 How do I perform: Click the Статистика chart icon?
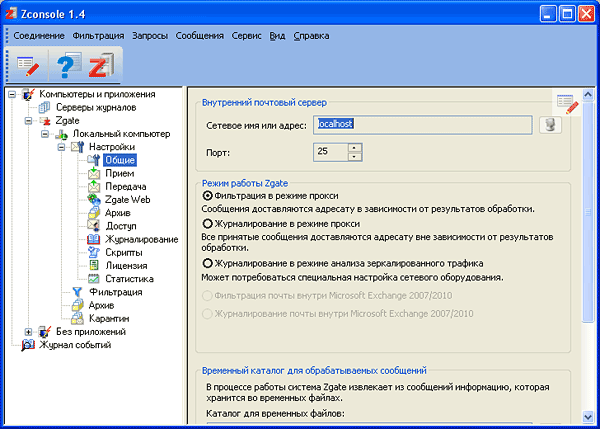coord(94,279)
